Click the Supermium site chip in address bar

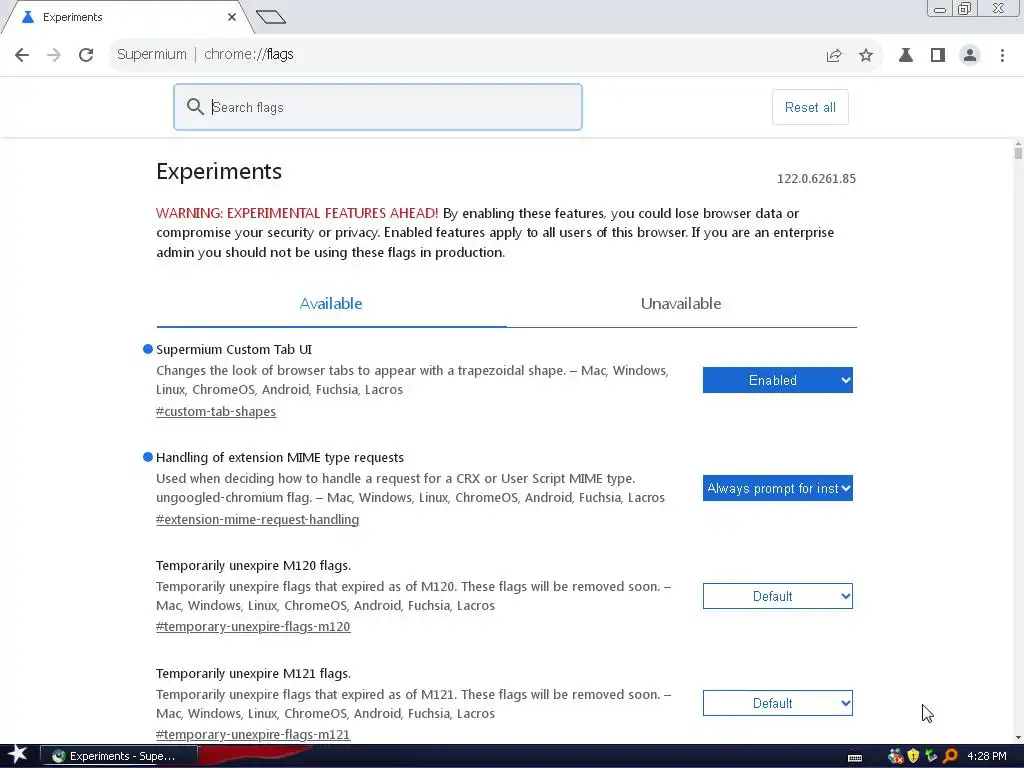point(152,55)
